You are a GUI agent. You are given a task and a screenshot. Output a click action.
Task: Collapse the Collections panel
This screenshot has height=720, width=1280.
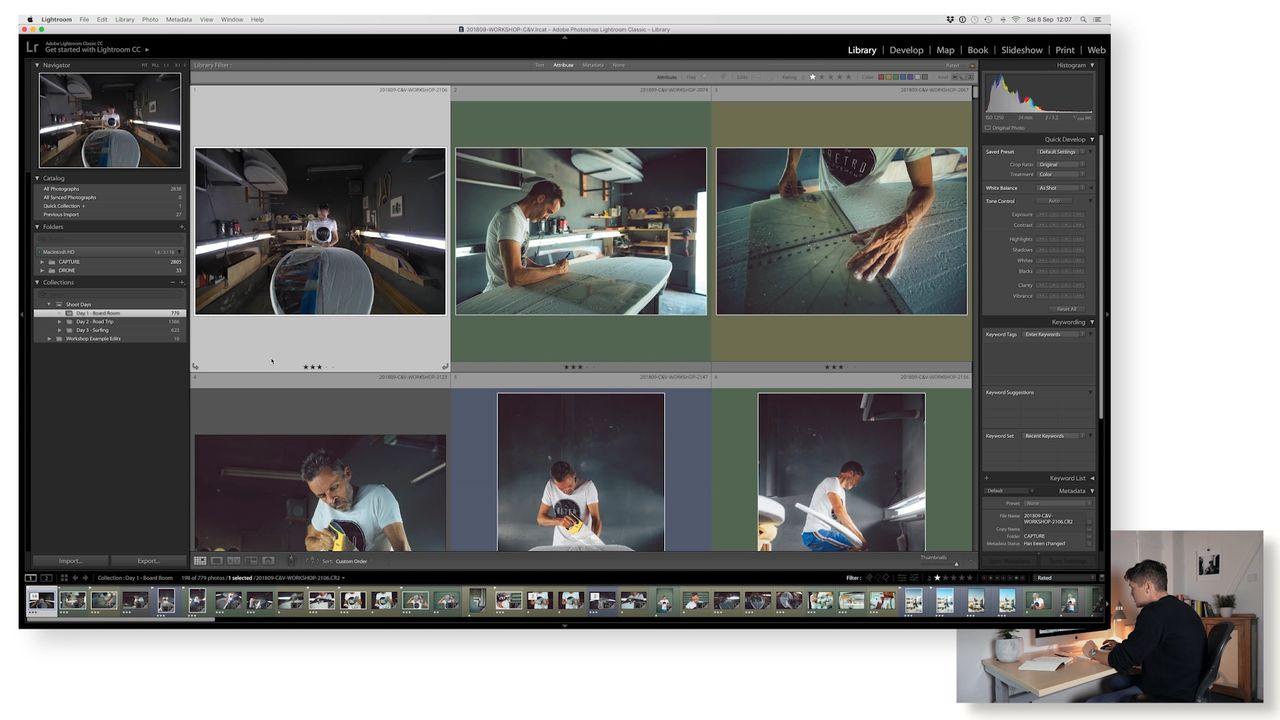[37, 283]
